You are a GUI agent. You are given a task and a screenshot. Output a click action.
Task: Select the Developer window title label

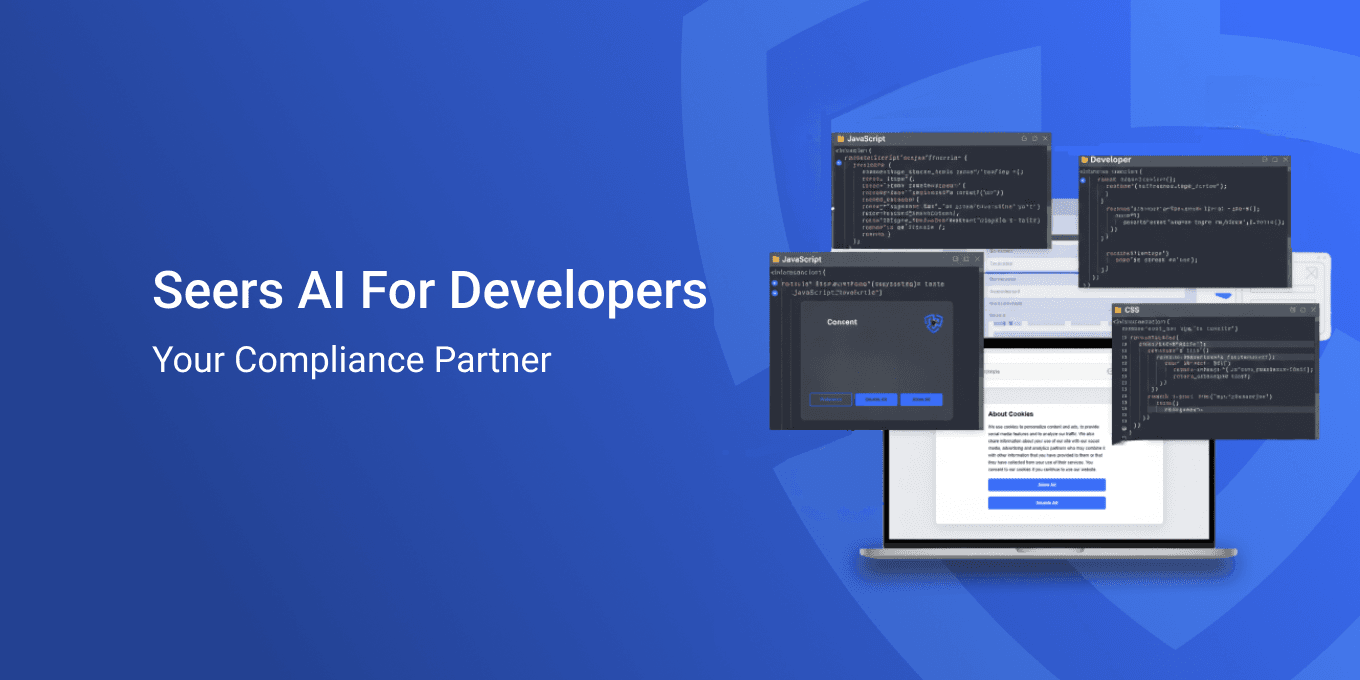click(1110, 160)
